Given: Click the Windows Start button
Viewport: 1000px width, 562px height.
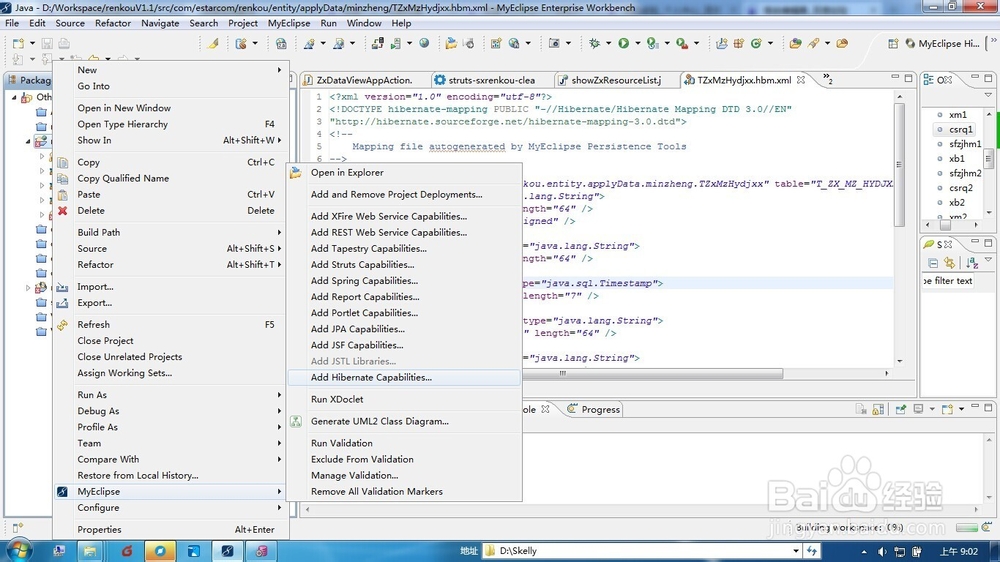Looking at the screenshot, I should 18,551.
